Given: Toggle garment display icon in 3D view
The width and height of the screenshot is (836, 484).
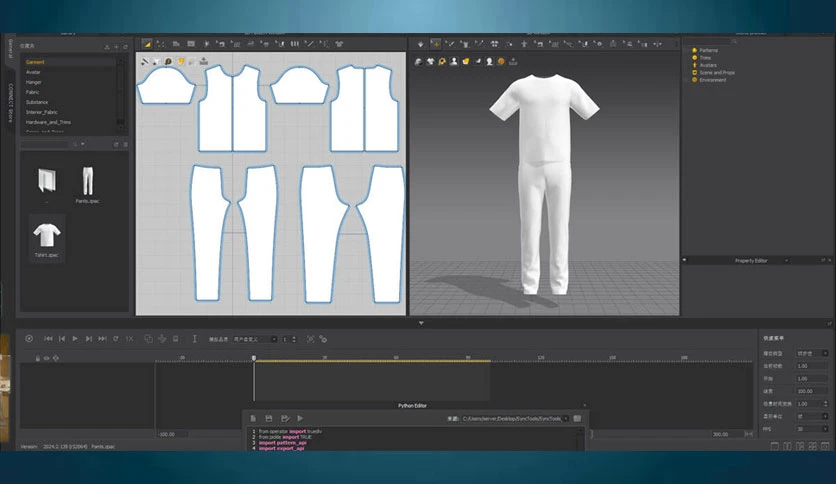Looking at the screenshot, I should click(x=430, y=62).
